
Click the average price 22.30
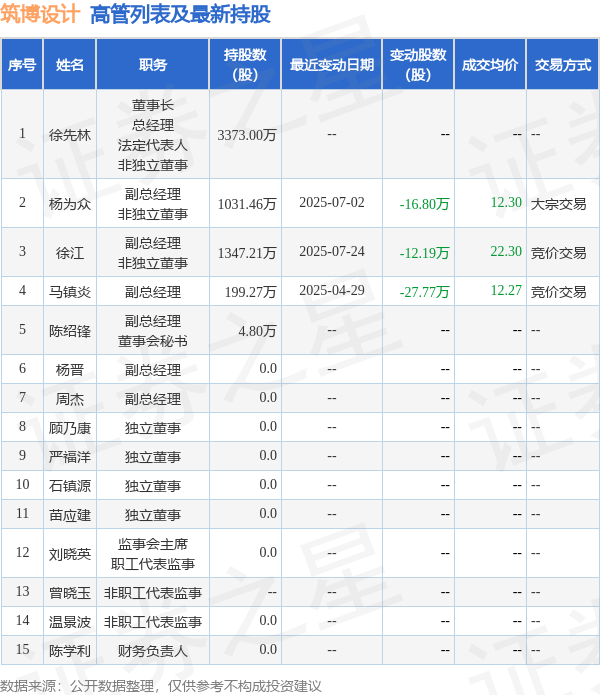pos(506,252)
